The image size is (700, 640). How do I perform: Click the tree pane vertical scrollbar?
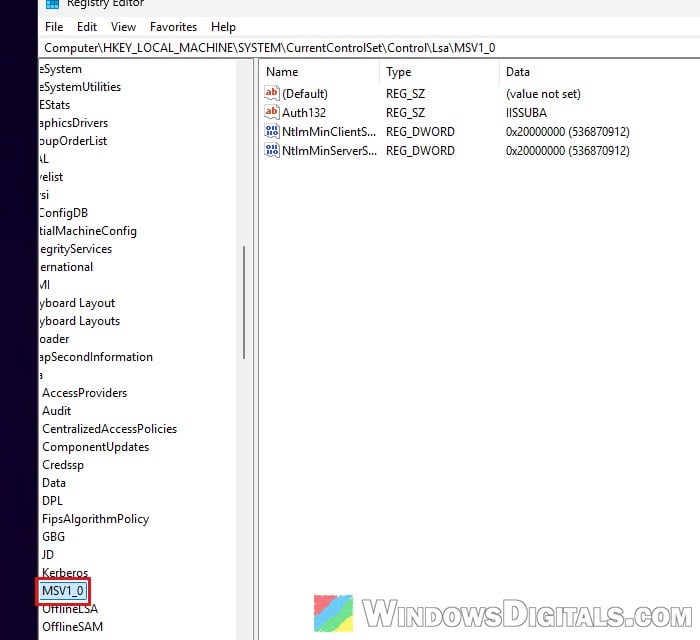(x=244, y=302)
